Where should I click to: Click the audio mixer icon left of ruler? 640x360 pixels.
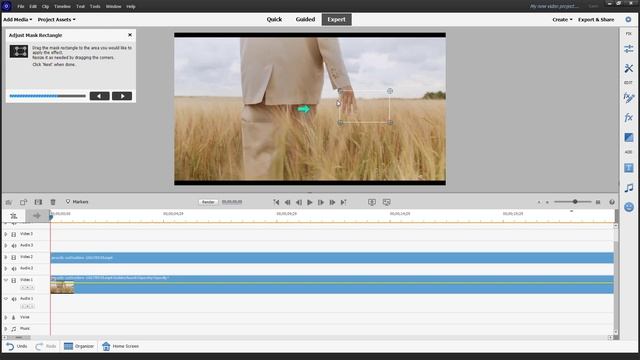13,216
